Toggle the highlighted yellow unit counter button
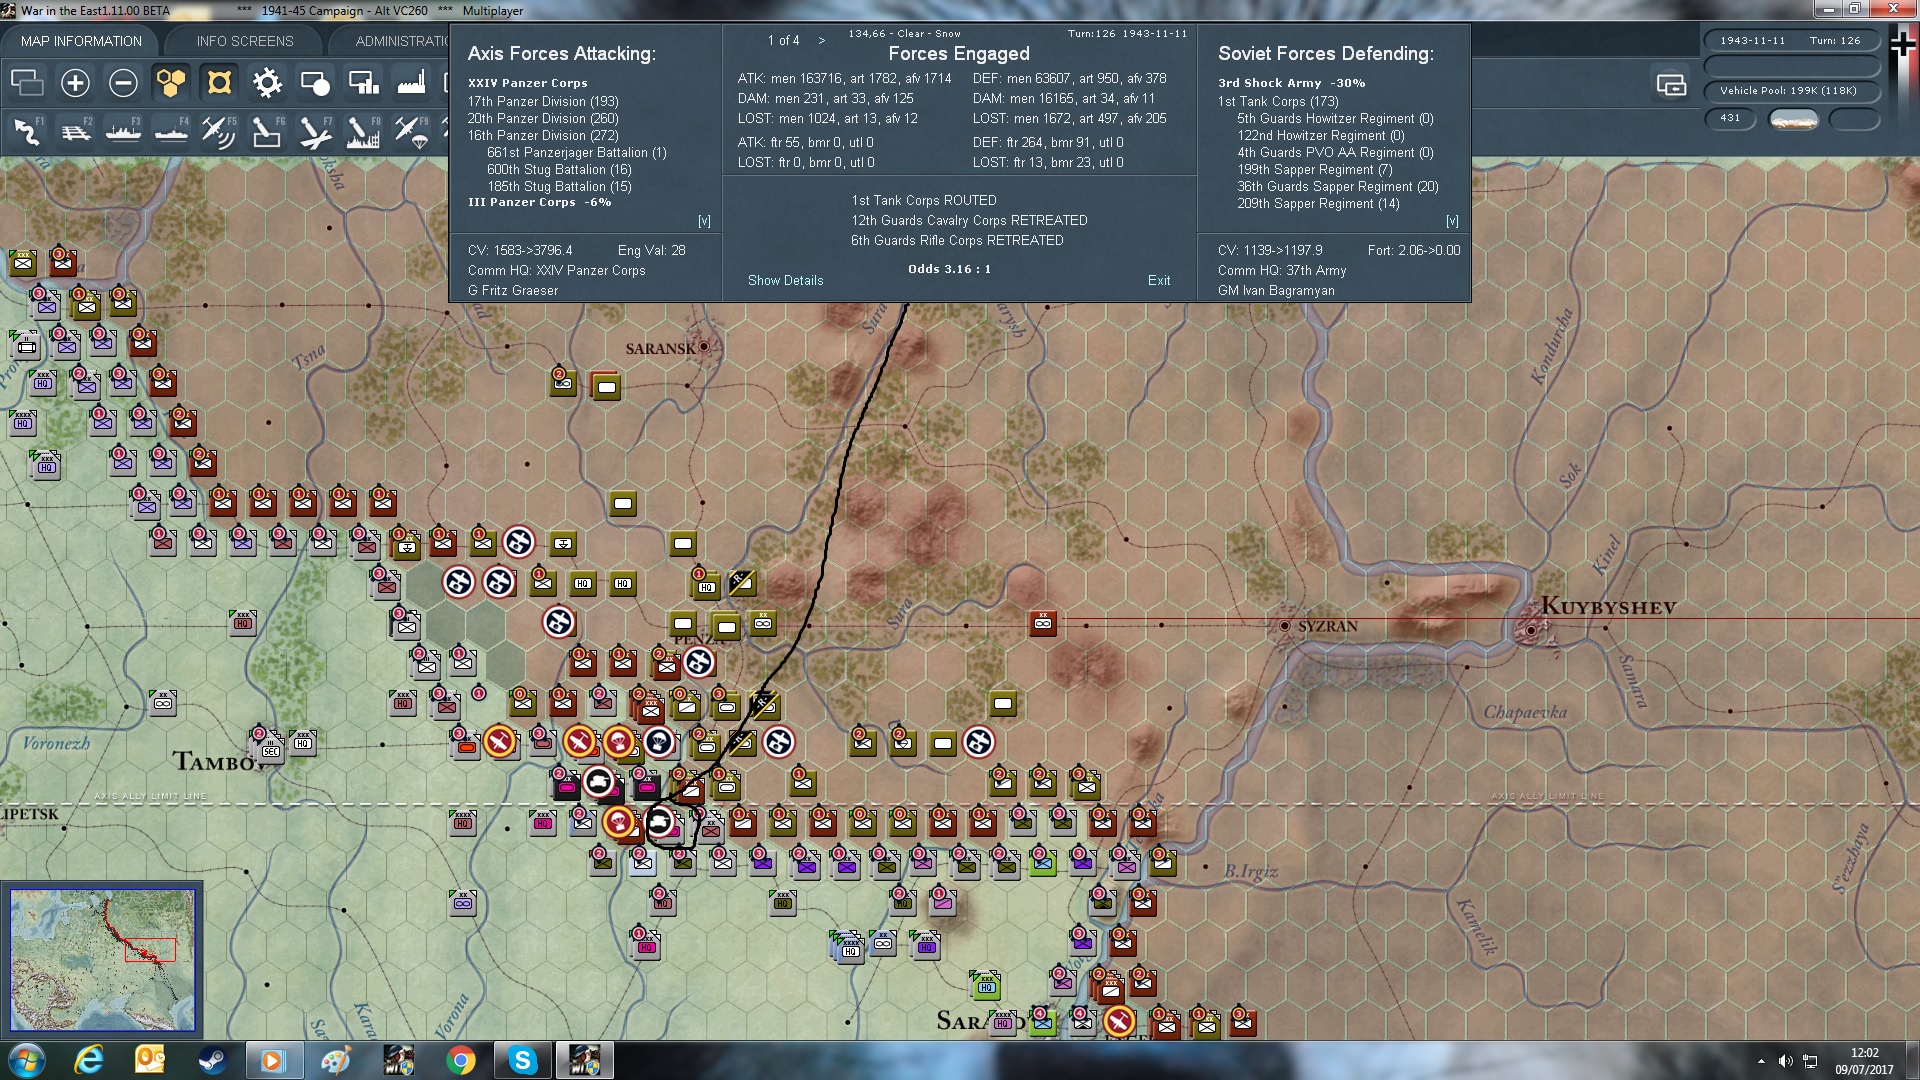The width and height of the screenshot is (1920, 1080). click(219, 83)
